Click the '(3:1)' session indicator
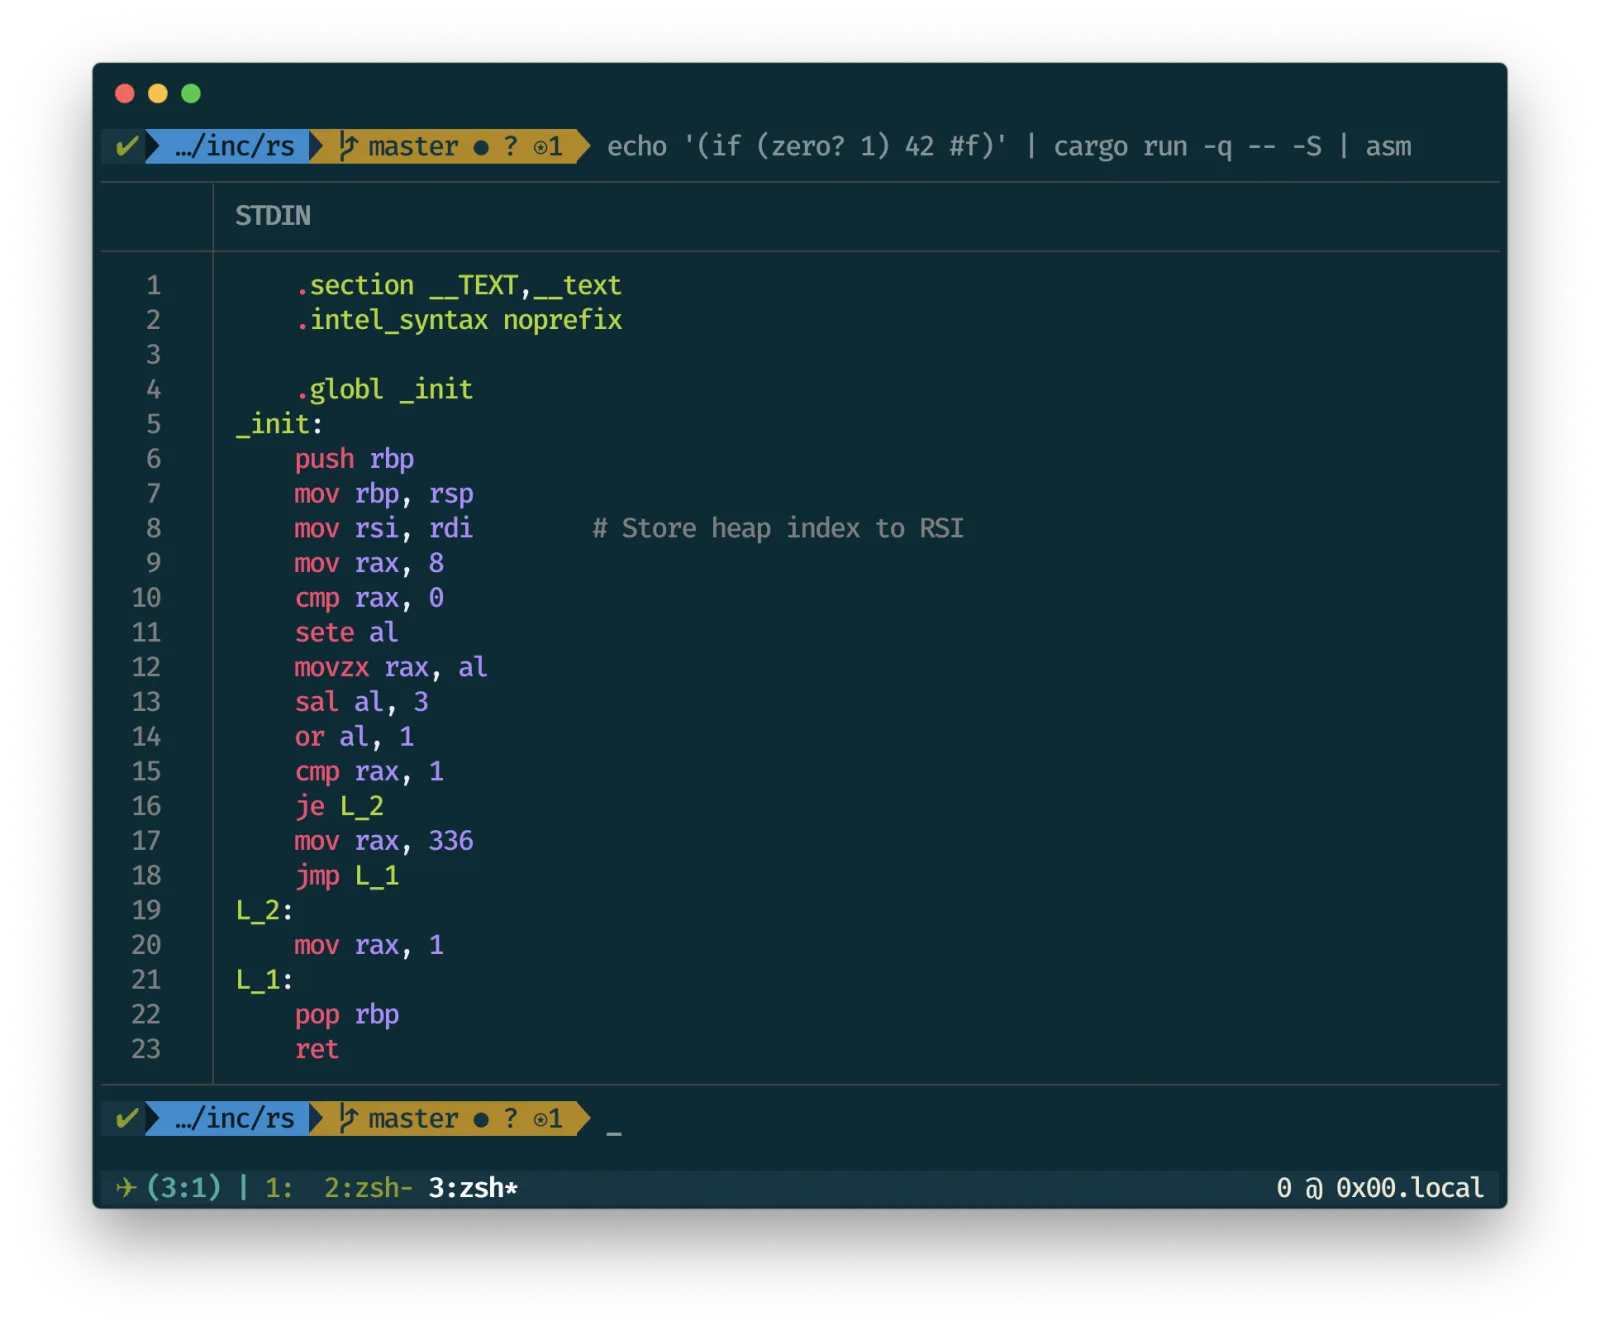Image resolution: width=1600 pixels, height=1331 pixels. [184, 1187]
